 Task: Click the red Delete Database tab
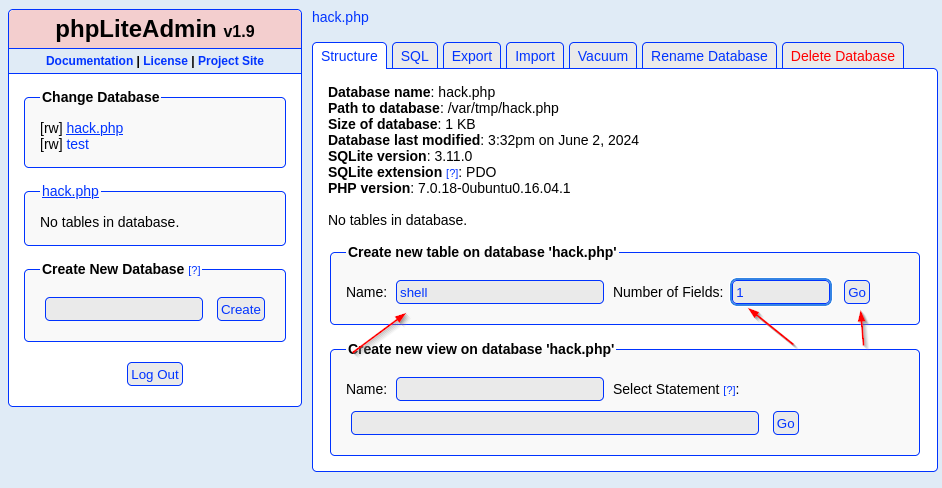[x=842, y=56]
